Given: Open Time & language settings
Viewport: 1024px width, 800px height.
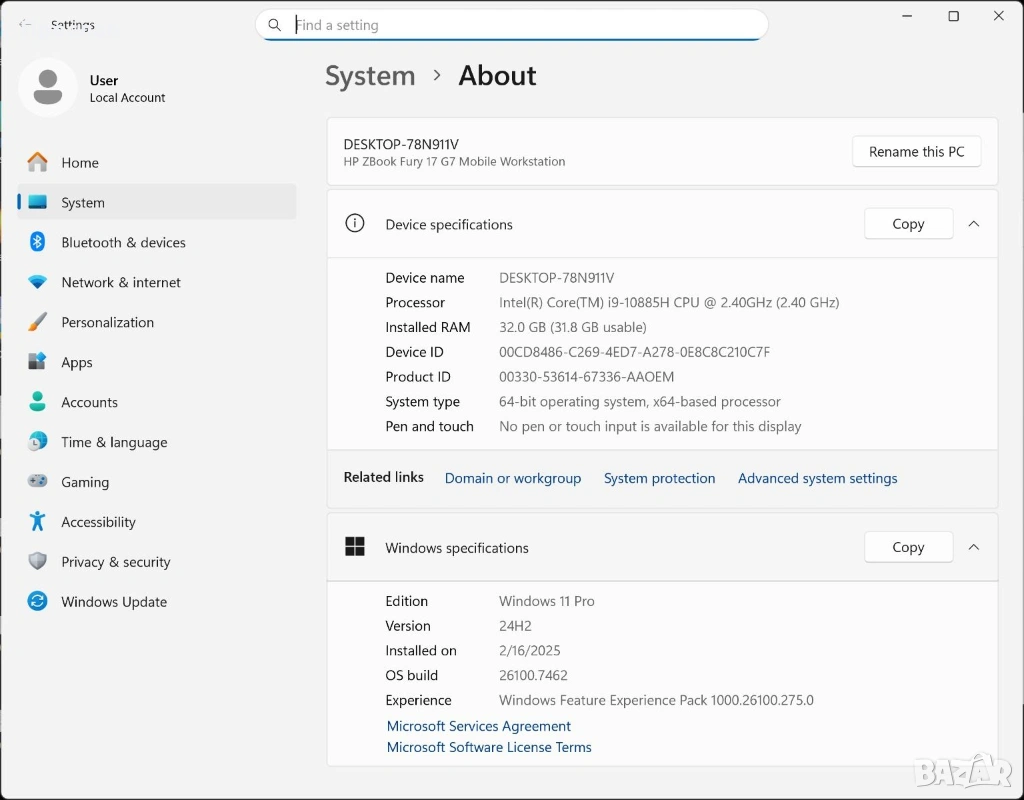Looking at the screenshot, I should [114, 442].
